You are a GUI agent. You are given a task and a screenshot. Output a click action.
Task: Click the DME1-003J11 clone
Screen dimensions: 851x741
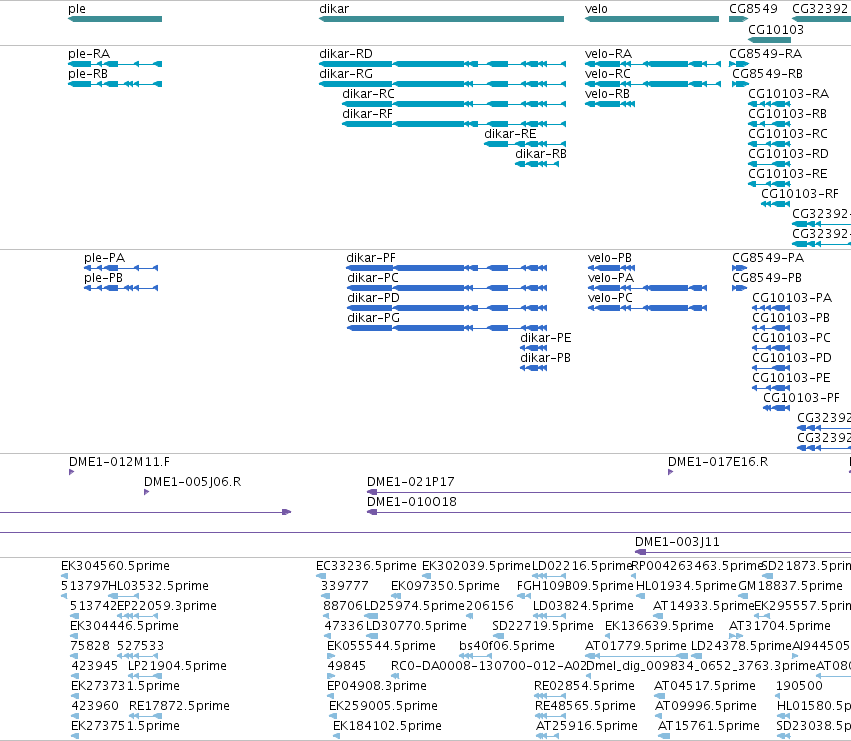(743, 552)
